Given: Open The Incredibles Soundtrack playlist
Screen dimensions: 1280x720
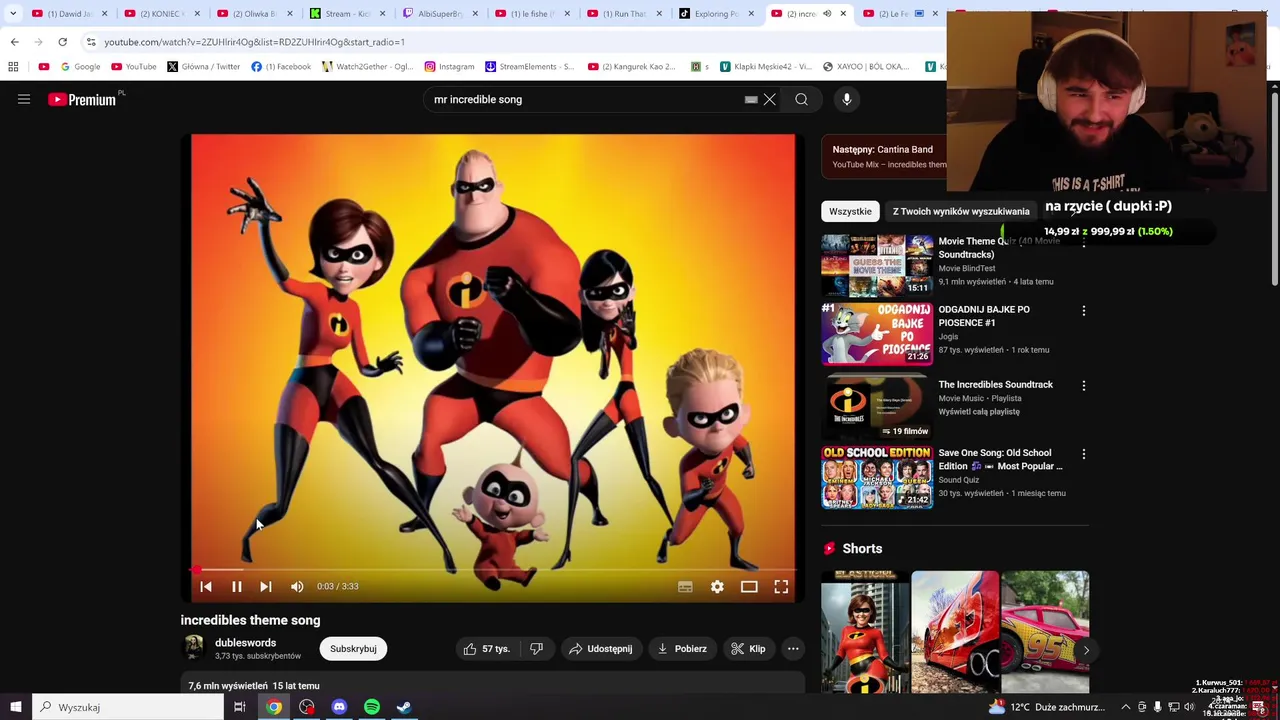Looking at the screenshot, I should 877,408.
